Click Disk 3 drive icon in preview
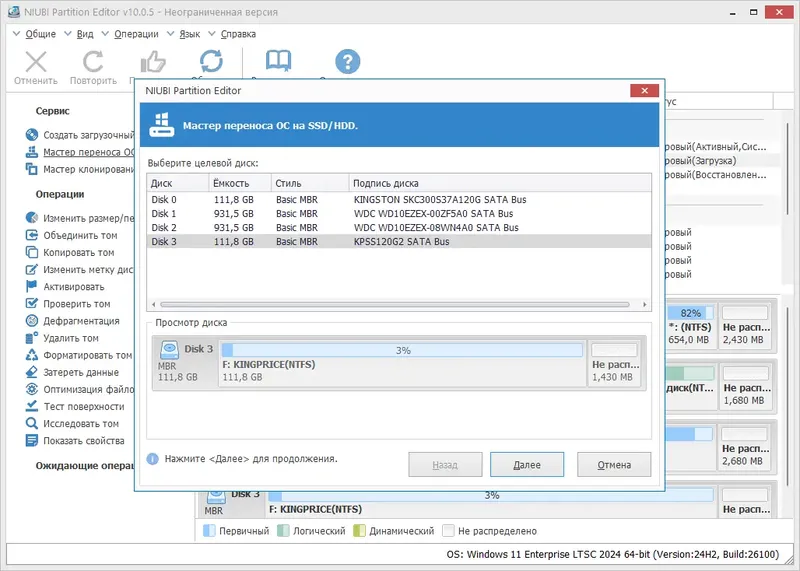This screenshot has width=800, height=571. tap(169, 350)
